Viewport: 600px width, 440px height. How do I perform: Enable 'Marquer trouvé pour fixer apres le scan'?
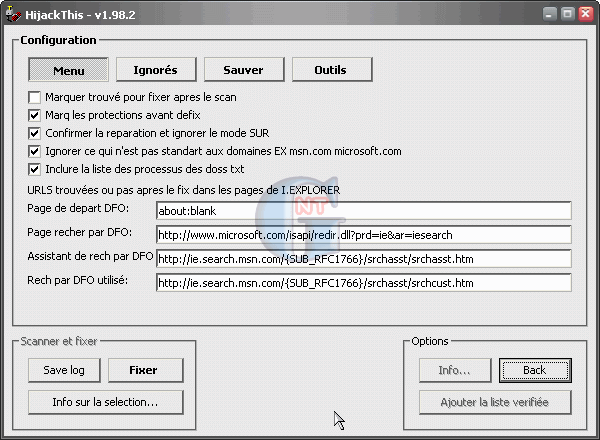pyautogui.click(x=34, y=97)
